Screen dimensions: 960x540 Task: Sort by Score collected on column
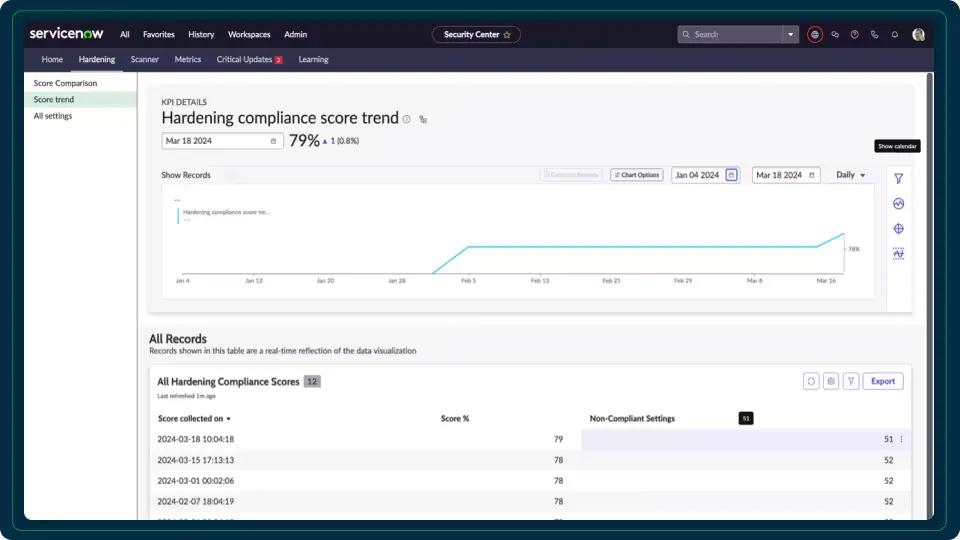pos(194,419)
